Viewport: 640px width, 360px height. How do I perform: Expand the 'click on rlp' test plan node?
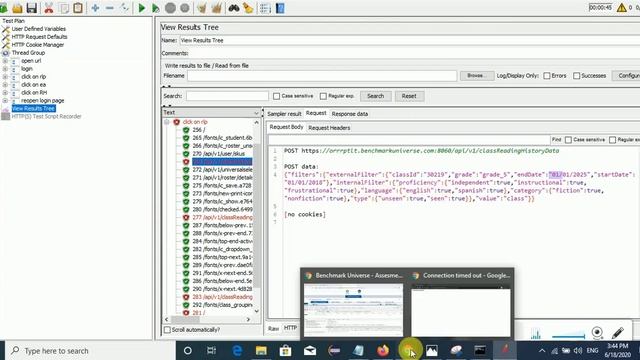tap(5, 77)
